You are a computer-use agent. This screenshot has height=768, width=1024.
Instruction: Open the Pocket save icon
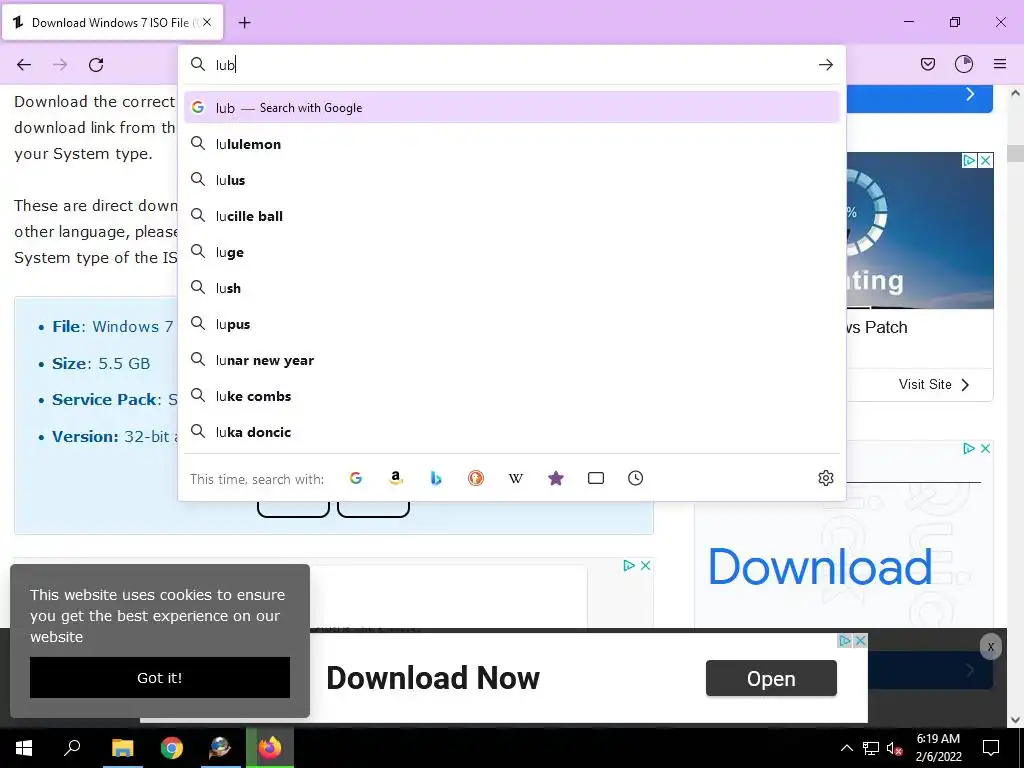[x=928, y=64]
